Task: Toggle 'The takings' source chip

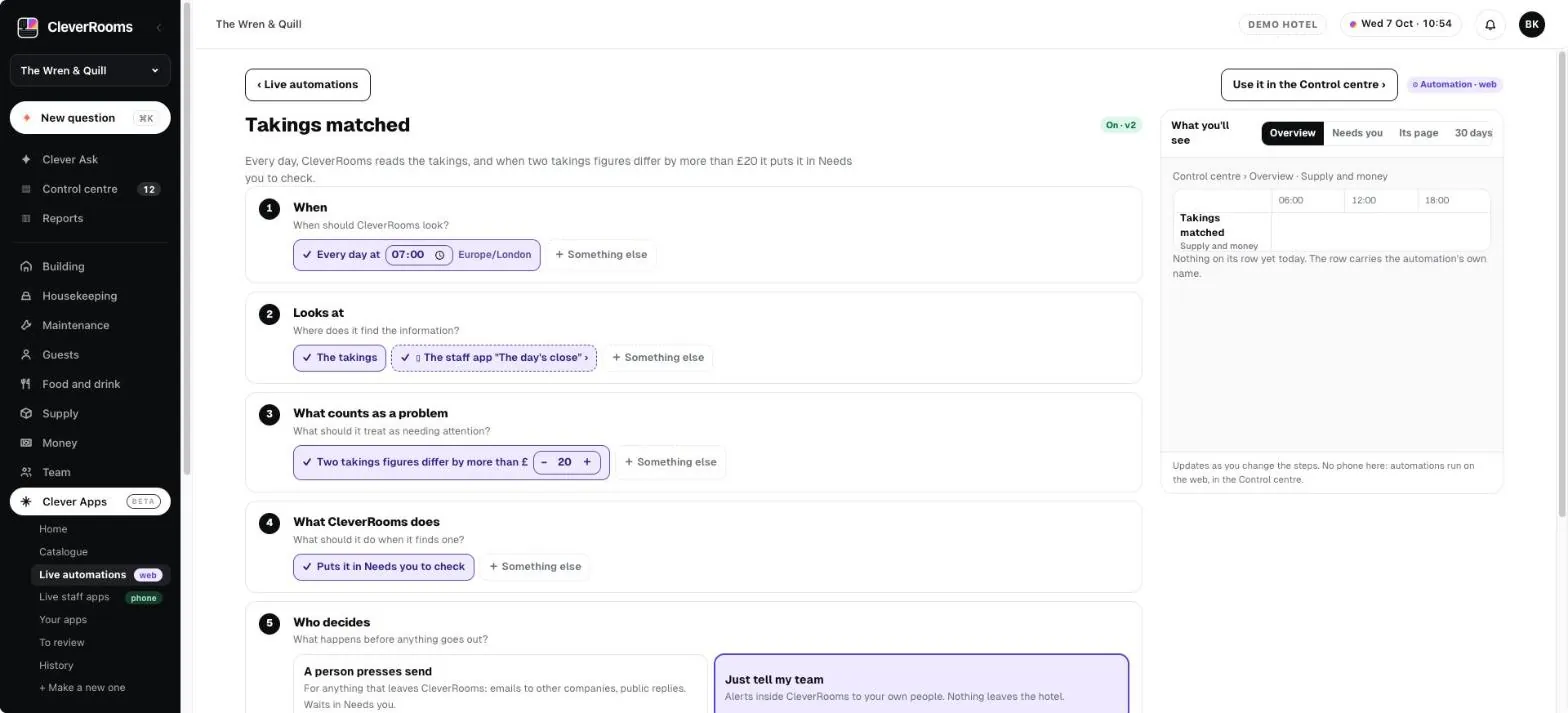Action: point(339,358)
